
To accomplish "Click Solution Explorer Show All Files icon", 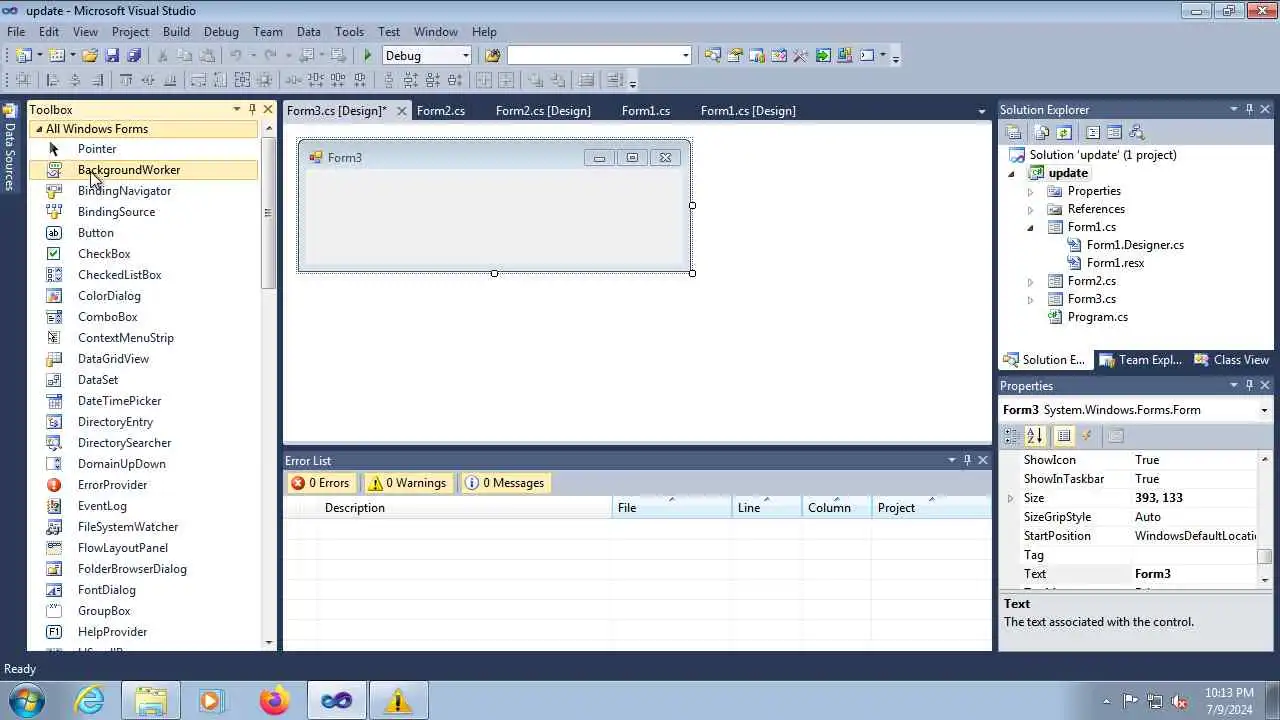I will 1042,132.
